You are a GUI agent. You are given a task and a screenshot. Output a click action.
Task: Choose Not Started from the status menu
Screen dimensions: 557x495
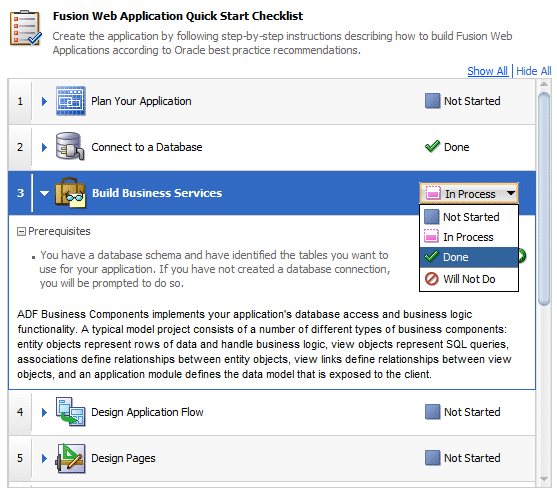469,217
